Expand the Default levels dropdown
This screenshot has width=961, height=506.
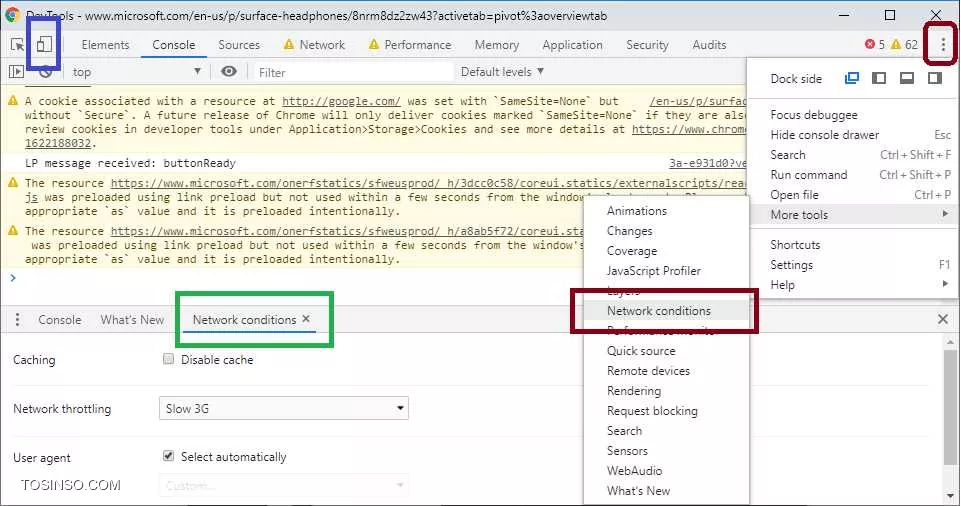coord(502,72)
